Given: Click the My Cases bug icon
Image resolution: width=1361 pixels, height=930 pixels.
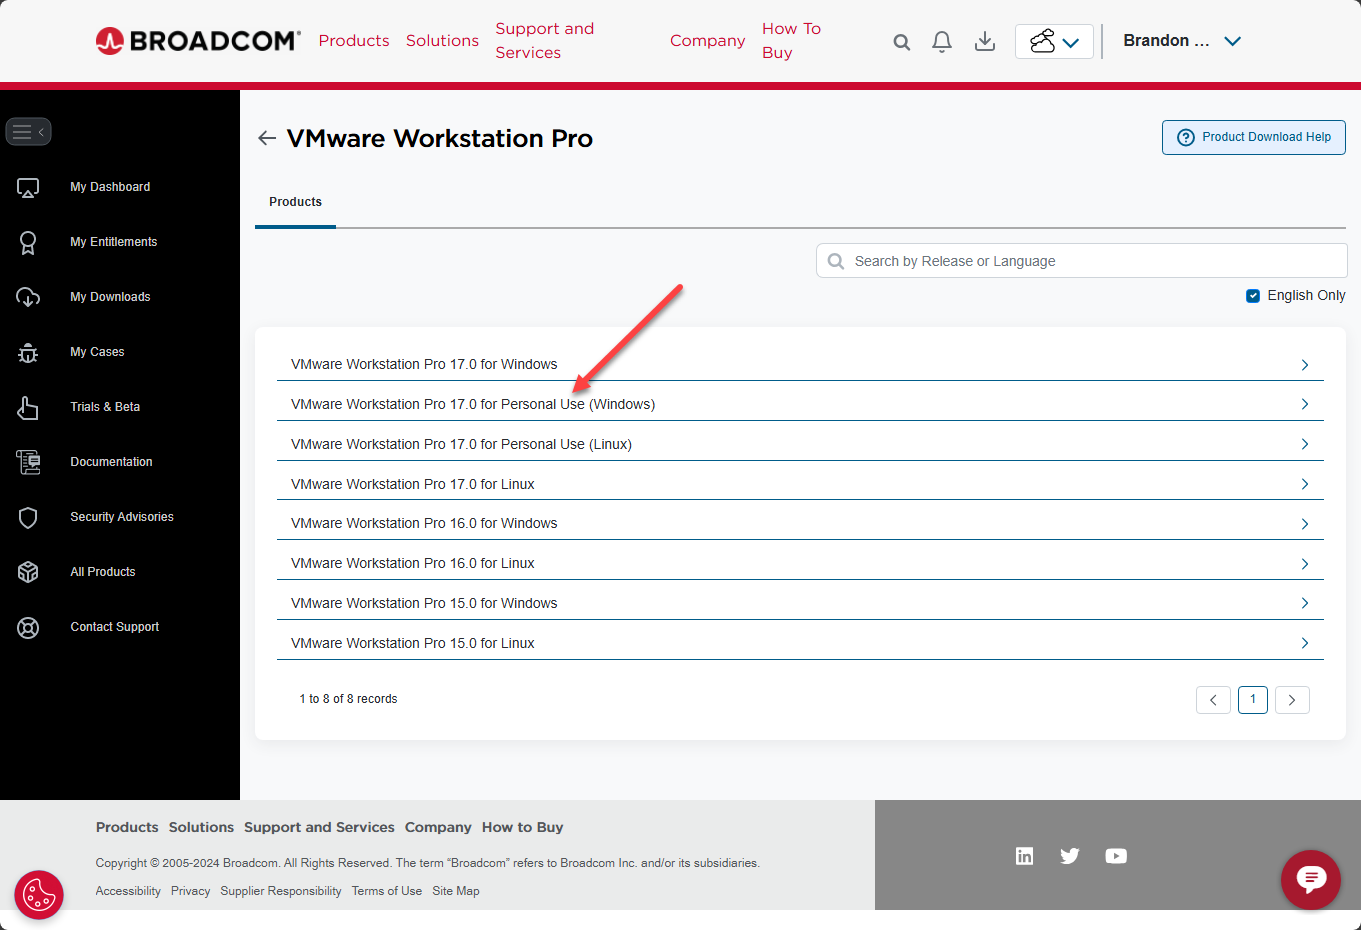Looking at the screenshot, I should pos(28,352).
